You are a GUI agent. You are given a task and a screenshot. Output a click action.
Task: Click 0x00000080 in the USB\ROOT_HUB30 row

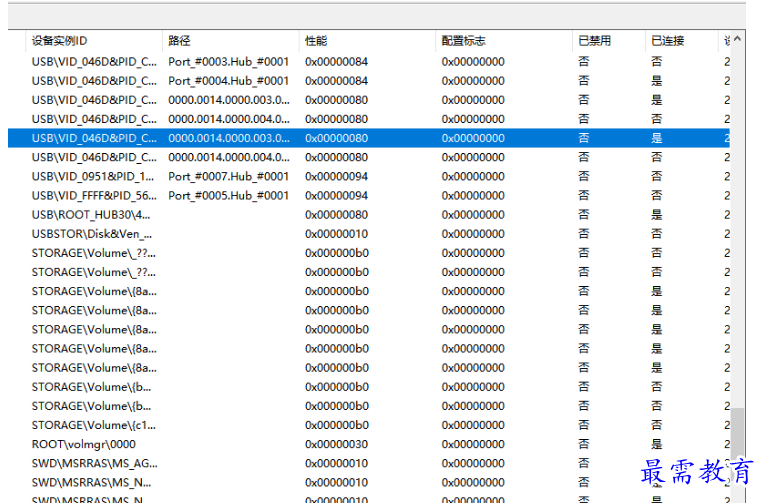(336, 215)
